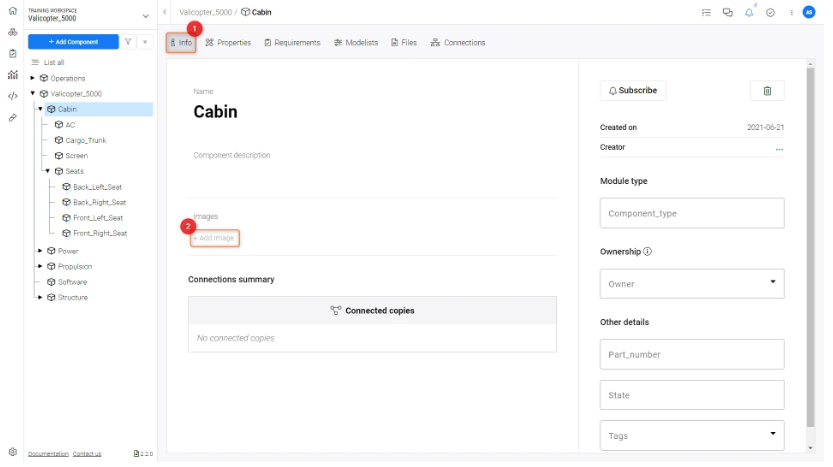This screenshot has height=467, width=833.
Task: Select Cargo_Trunk in the component tree
Action: click(85, 140)
